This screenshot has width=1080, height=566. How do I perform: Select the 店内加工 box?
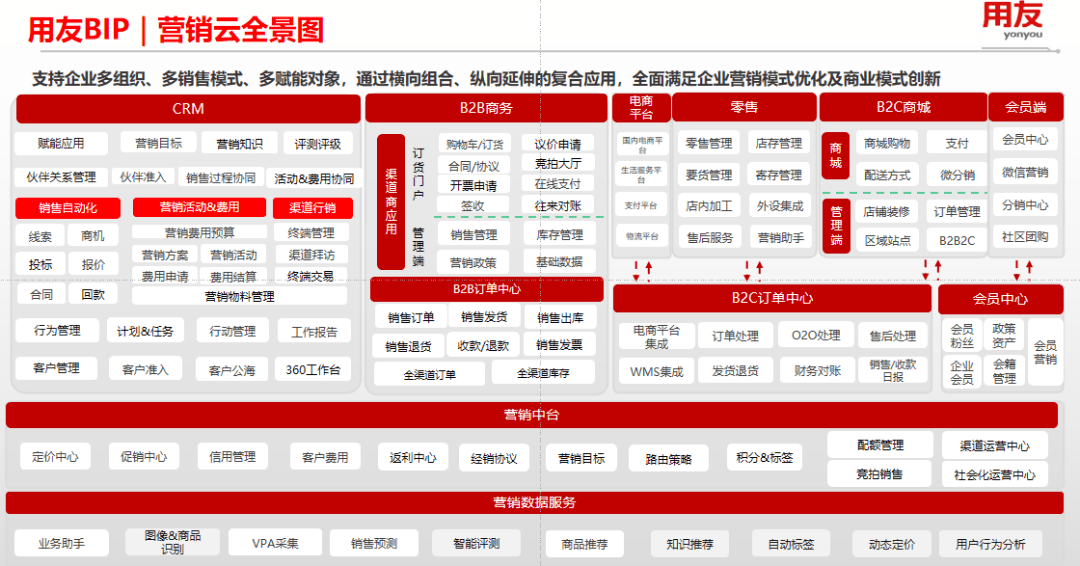tap(709, 206)
